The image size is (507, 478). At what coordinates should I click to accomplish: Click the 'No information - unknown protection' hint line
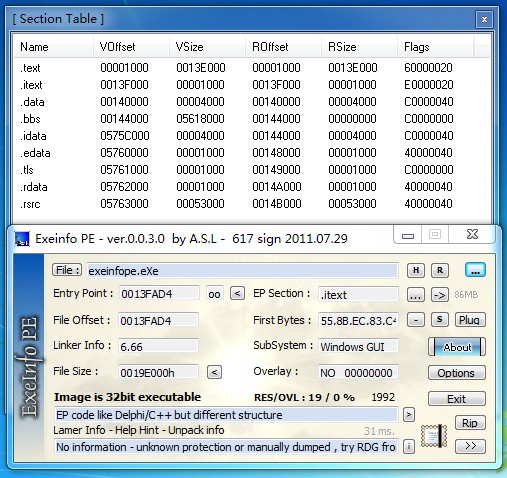pos(226,447)
